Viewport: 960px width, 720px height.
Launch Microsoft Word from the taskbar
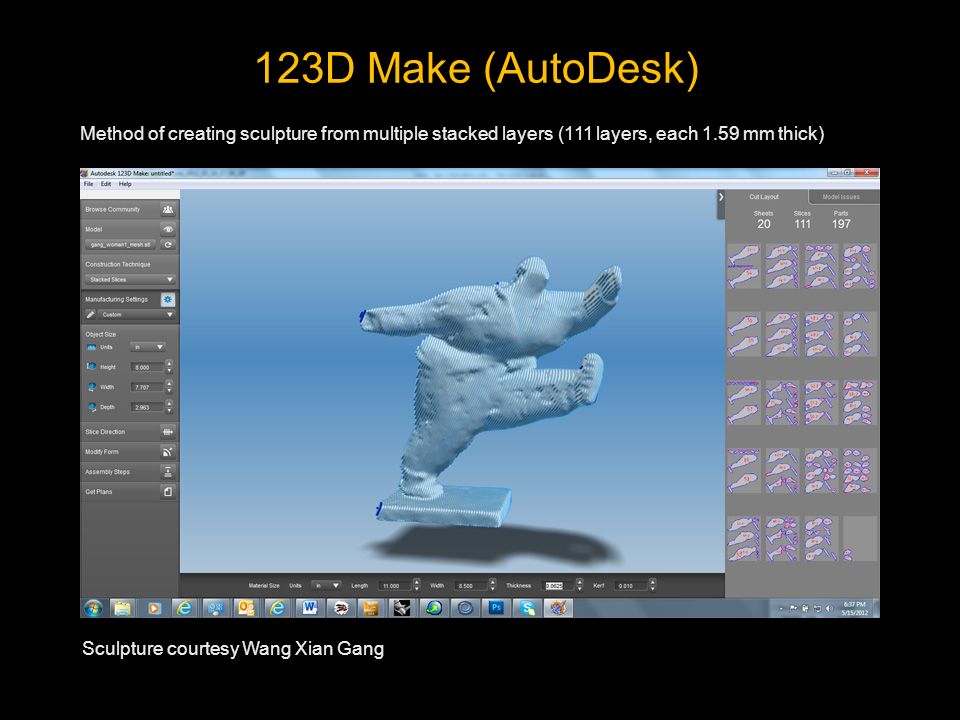(x=309, y=608)
